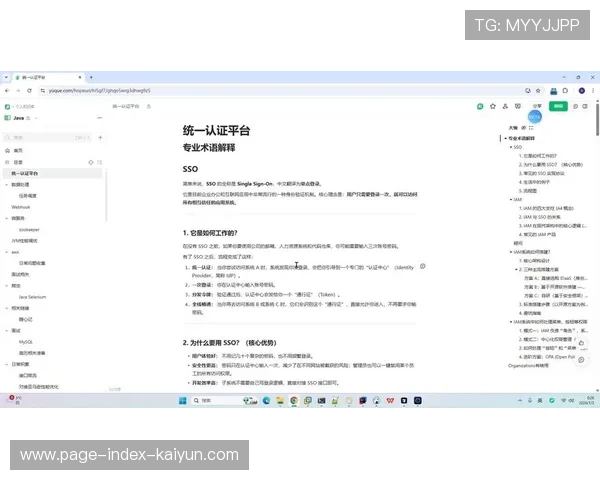This screenshot has width=600, height=480.
Task: Click the page vertical scrollbar thumb
Action: click(x=597, y=118)
